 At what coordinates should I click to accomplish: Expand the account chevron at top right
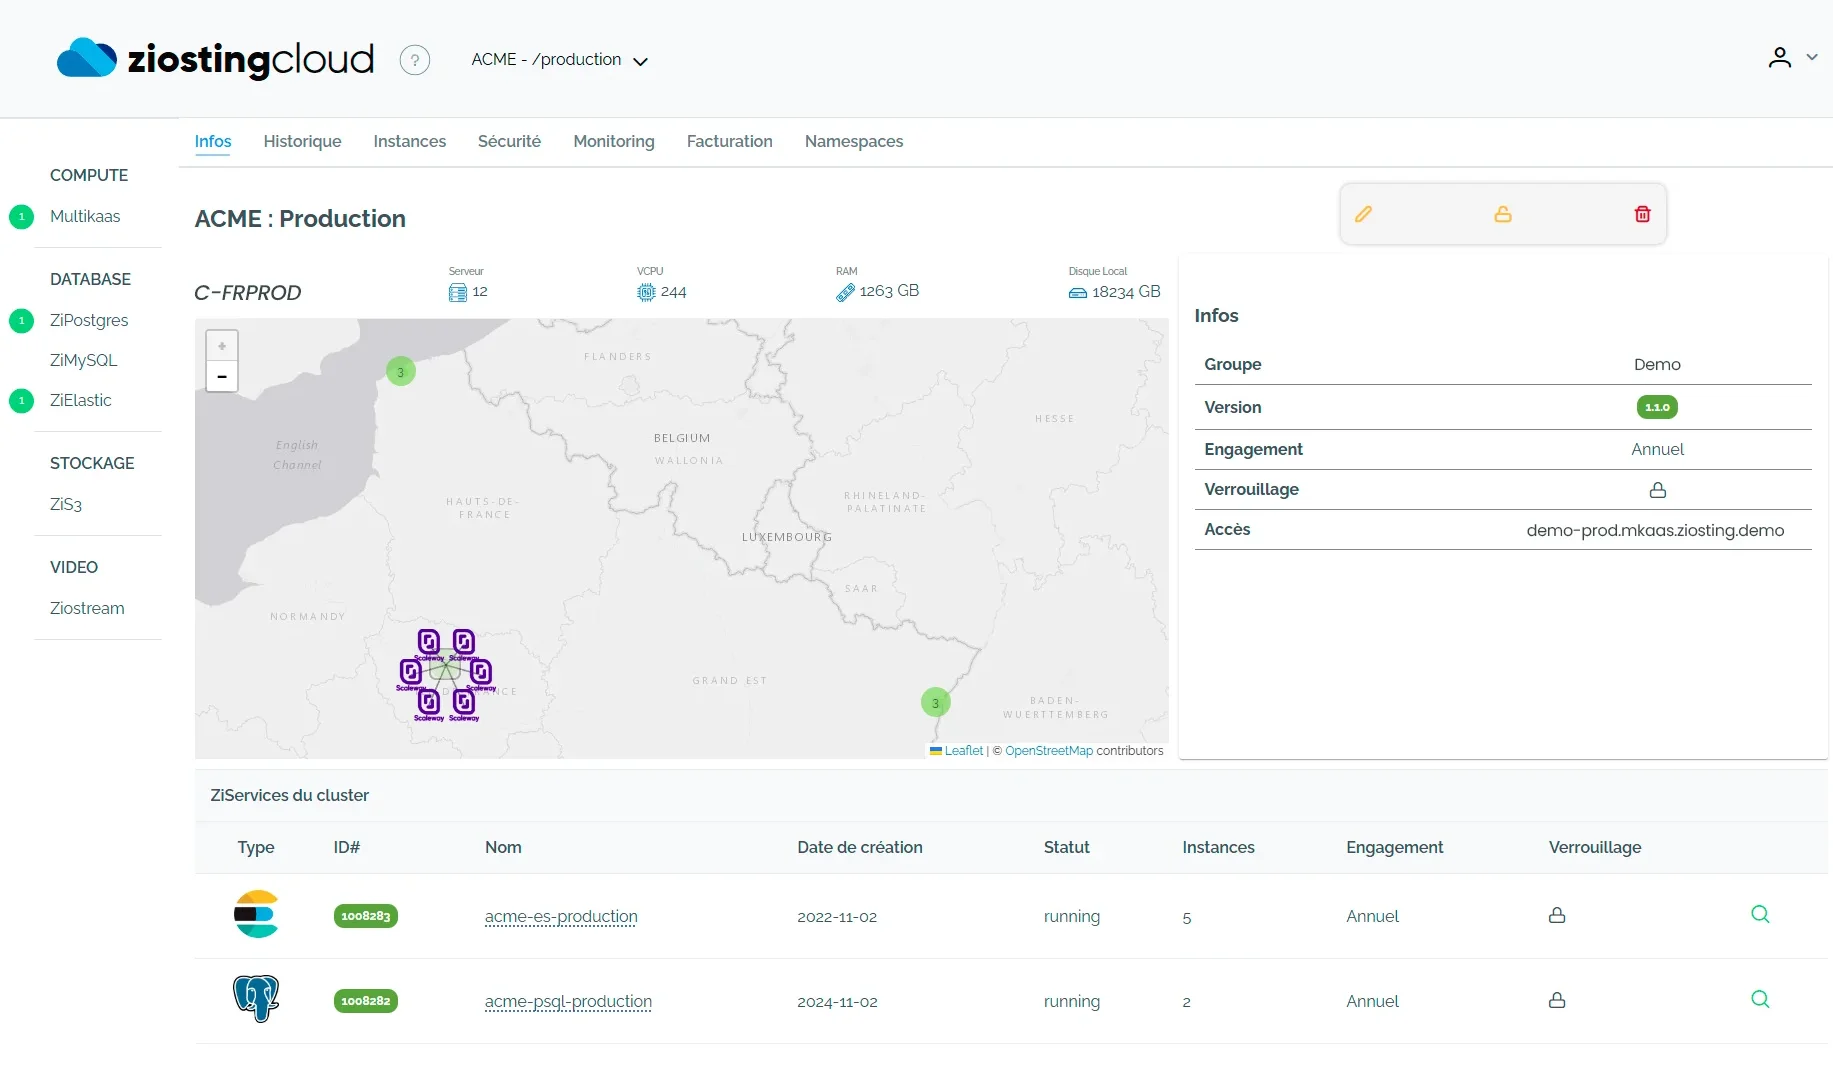tap(1813, 57)
